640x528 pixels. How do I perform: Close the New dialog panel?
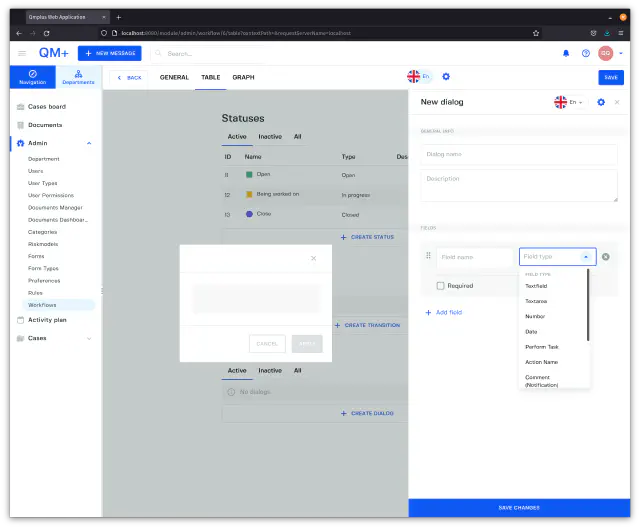617,102
